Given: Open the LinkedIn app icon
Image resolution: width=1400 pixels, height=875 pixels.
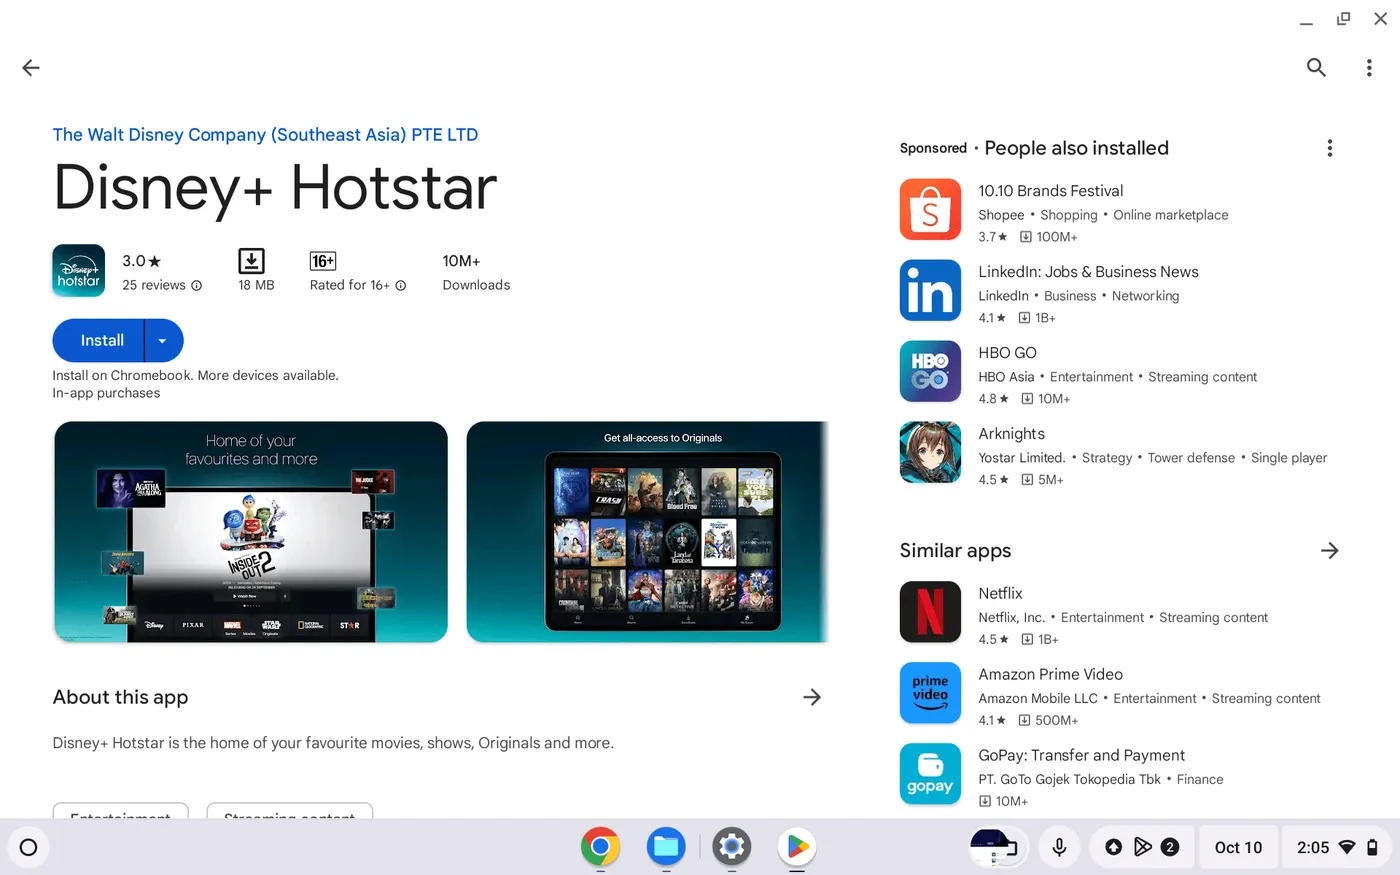Looking at the screenshot, I should (930, 290).
